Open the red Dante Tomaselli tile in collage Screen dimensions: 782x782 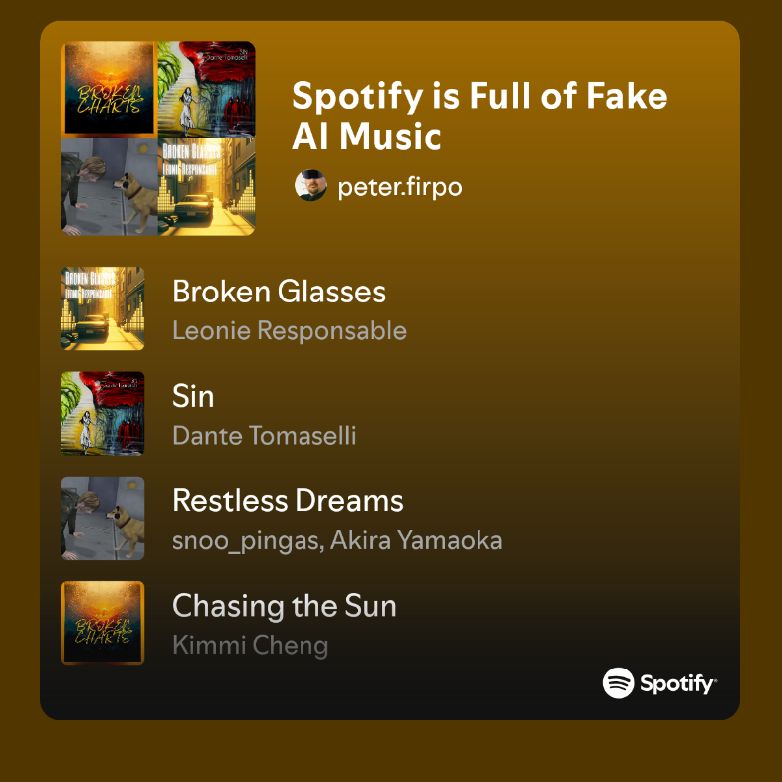click(x=206, y=89)
